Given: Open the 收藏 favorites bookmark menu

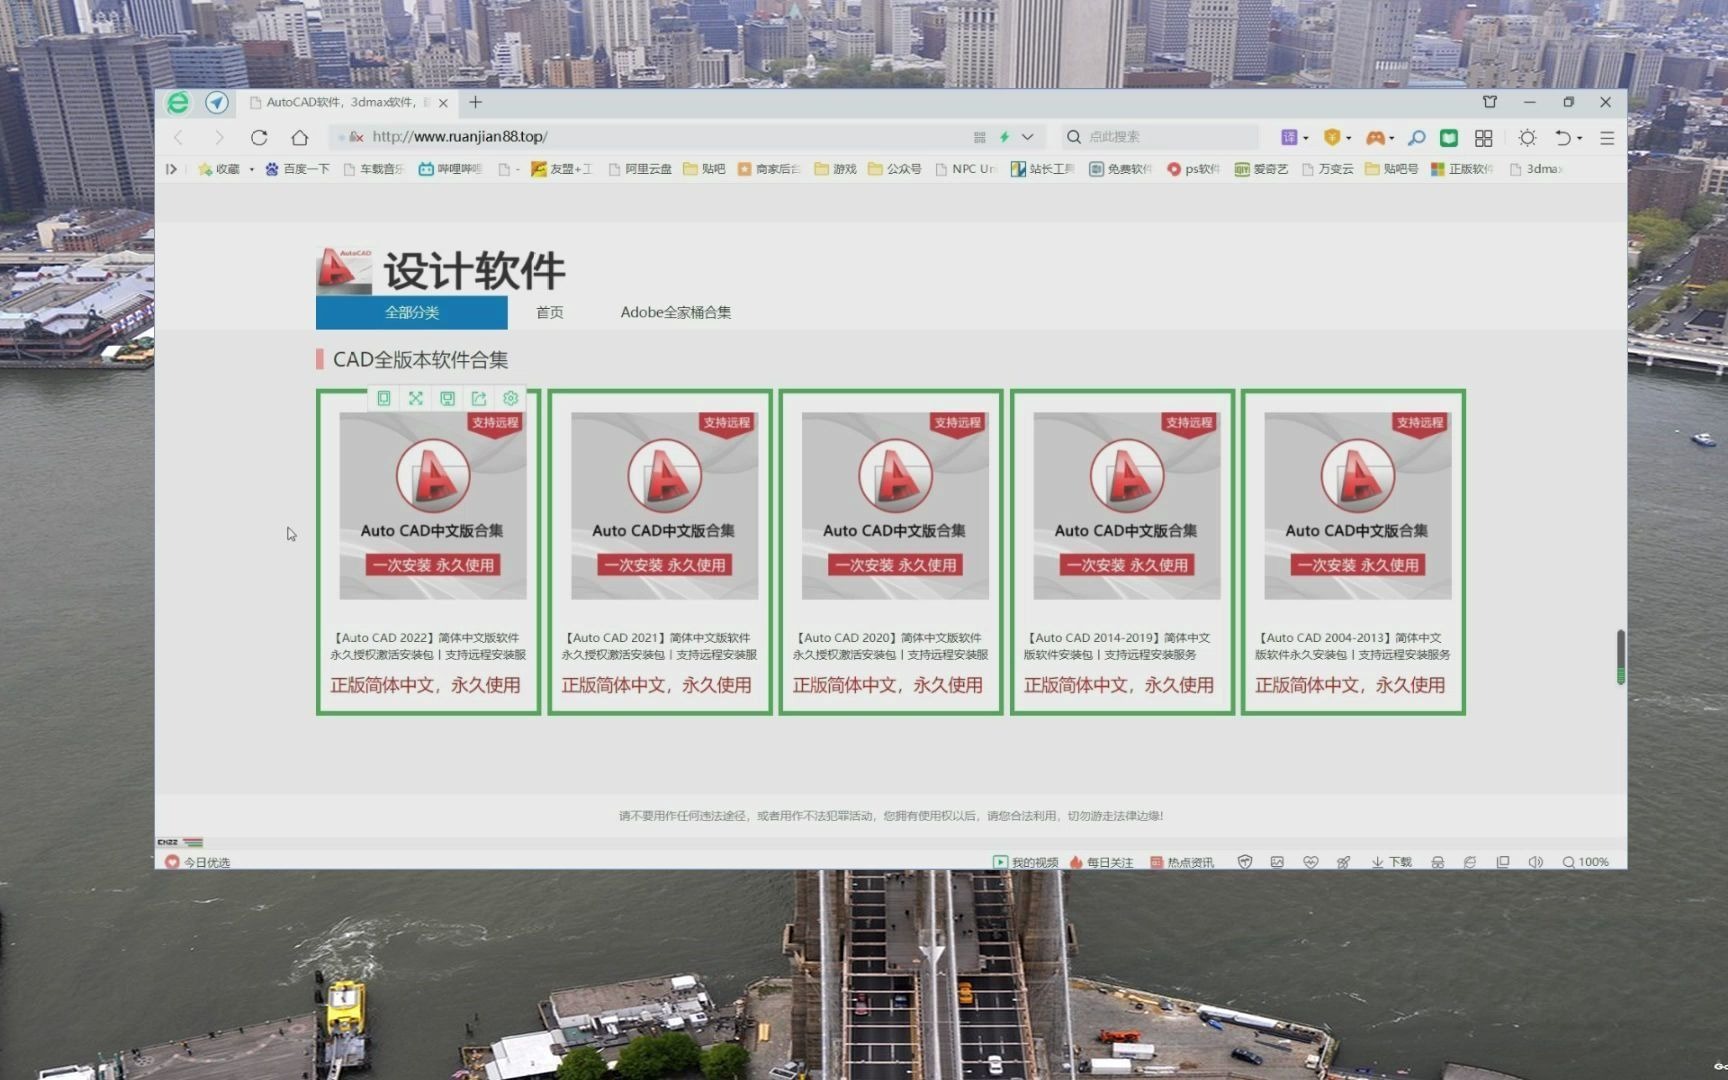Looking at the screenshot, I should (x=220, y=169).
